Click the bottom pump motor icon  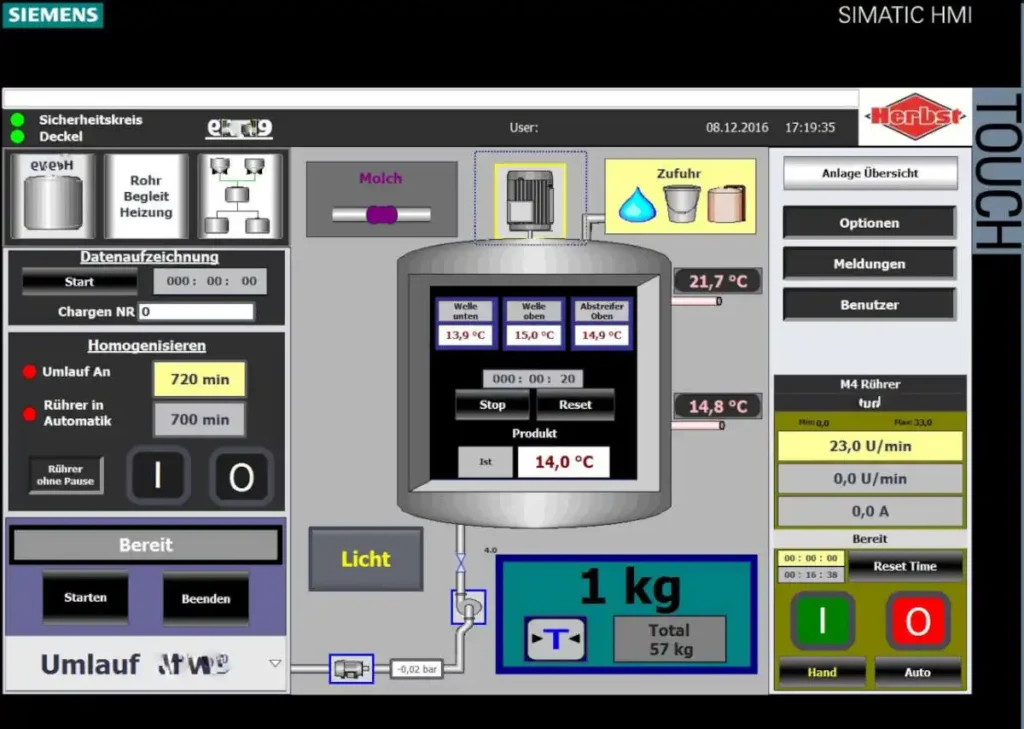pyautogui.click(x=351, y=668)
